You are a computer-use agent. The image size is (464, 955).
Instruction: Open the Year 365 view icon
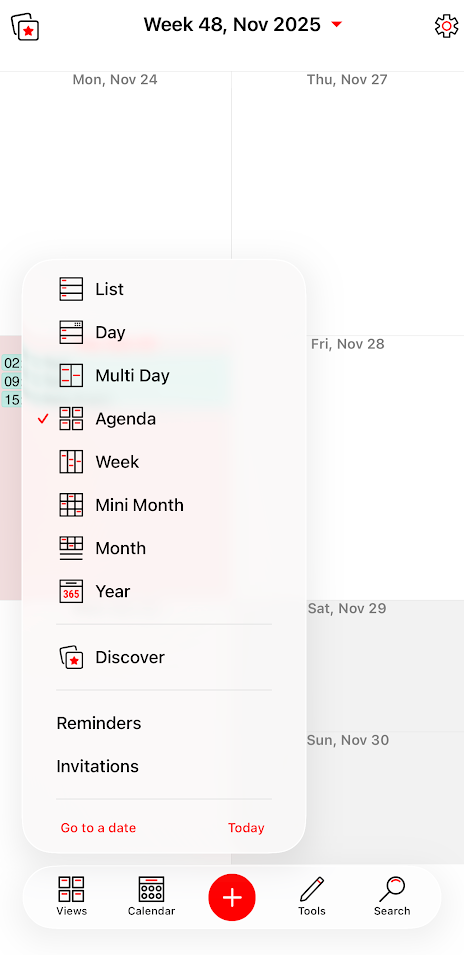coord(71,591)
